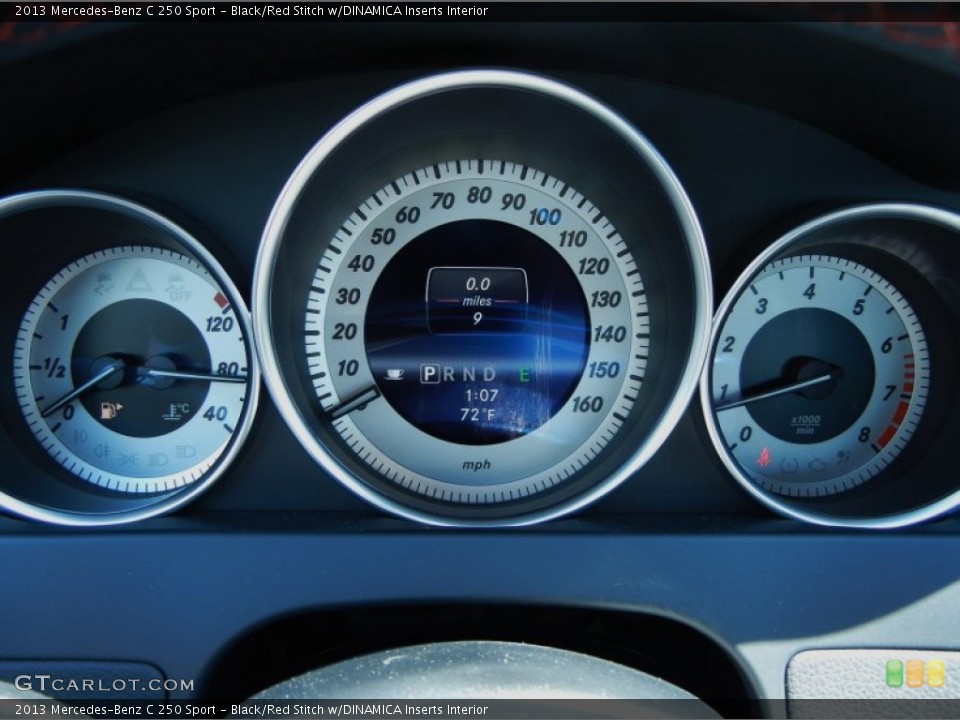Screen dimensions: 960x720
Task: Click the rear fog light icon
Action: pyautogui.click(x=102, y=451)
